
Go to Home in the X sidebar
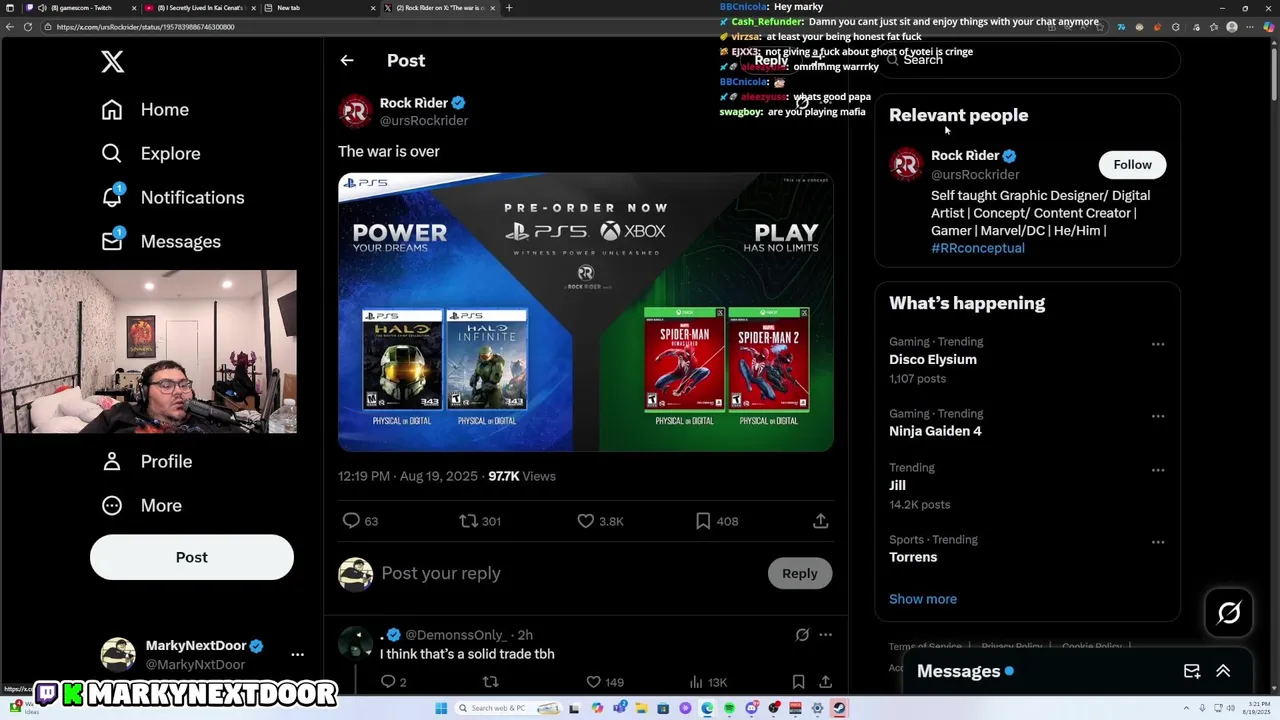click(x=145, y=110)
